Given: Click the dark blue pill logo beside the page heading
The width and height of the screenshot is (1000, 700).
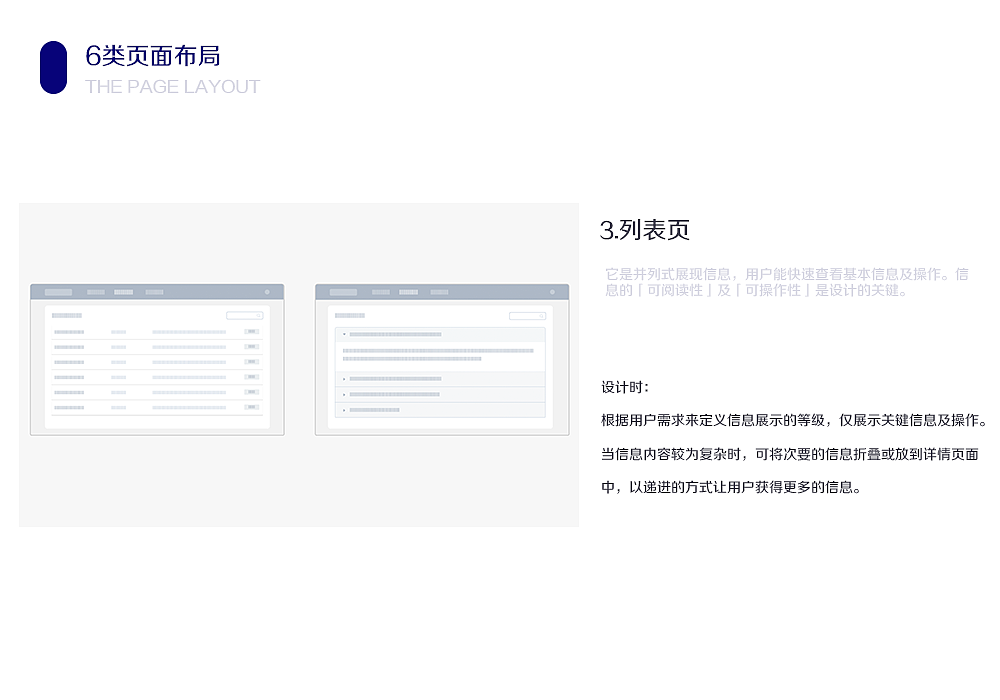Looking at the screenshot, I should [x=53, y=68].
